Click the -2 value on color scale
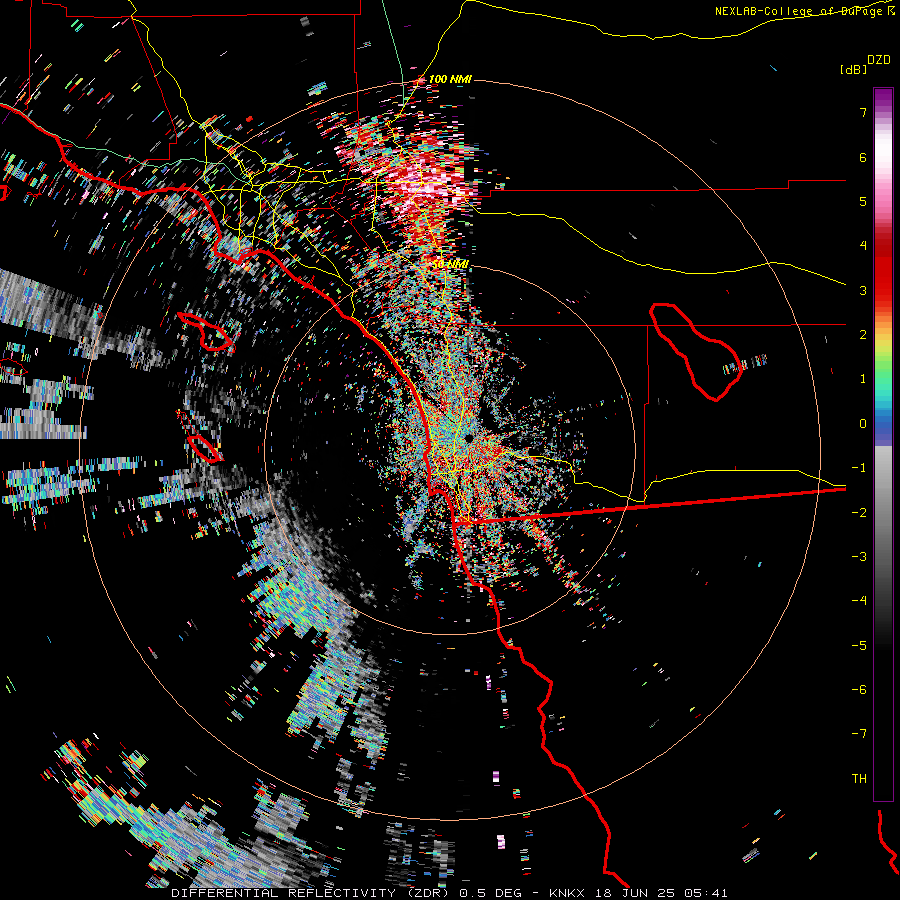This screenshot has width=900, height=900. (859, 513)
